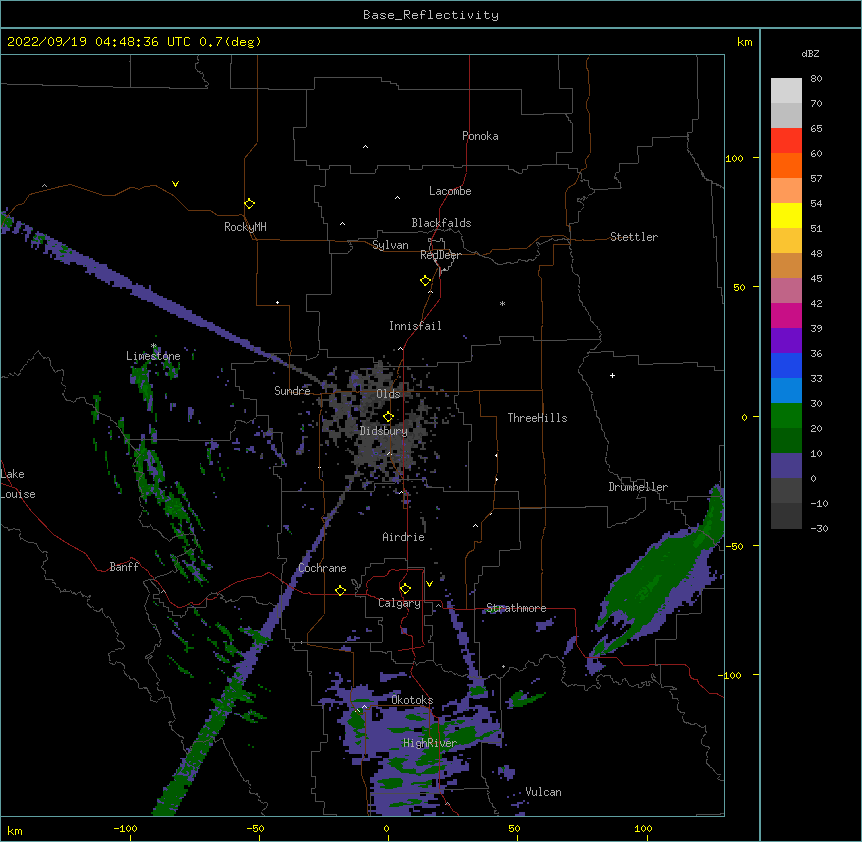The image size is (862, 842).
Task: Select the Limestone map label
Action: (x=153, y=356)
